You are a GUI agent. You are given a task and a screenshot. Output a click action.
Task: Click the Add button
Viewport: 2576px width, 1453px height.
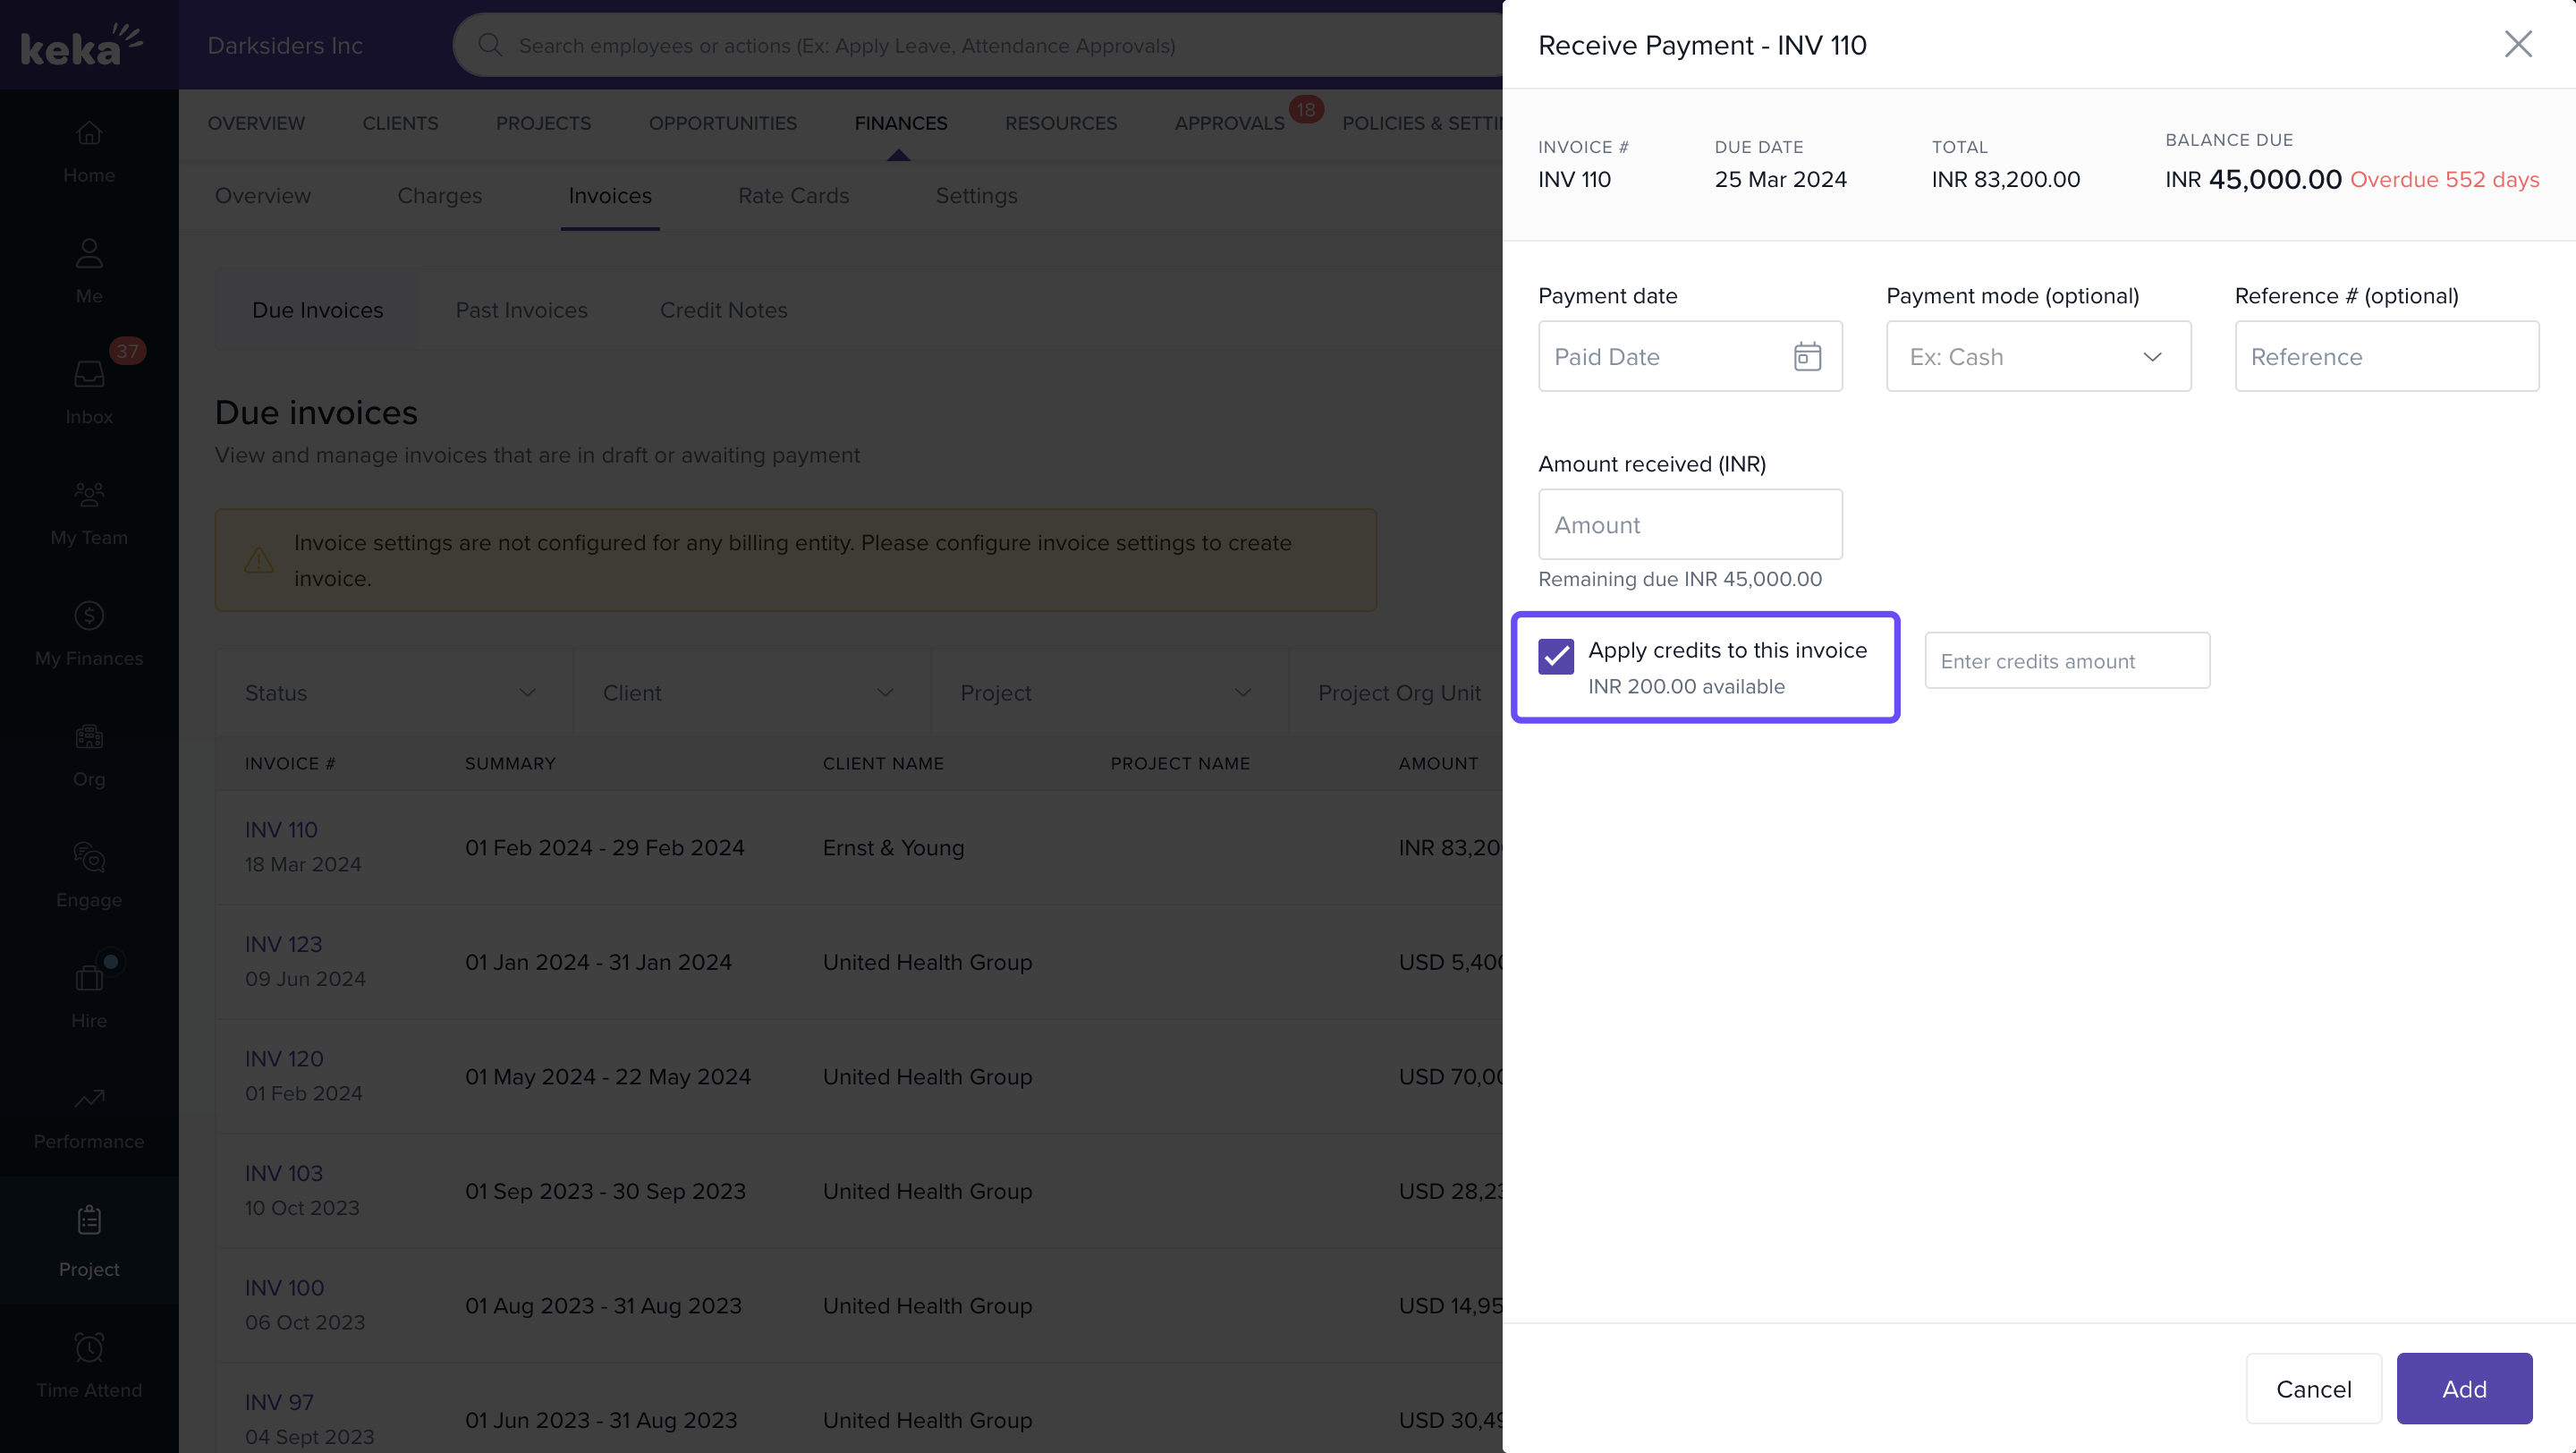click(2463, 1389)
